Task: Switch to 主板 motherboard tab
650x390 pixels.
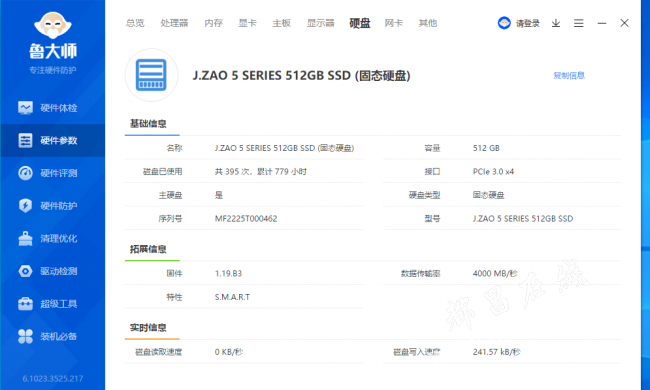Action: [x=281, y=23]
